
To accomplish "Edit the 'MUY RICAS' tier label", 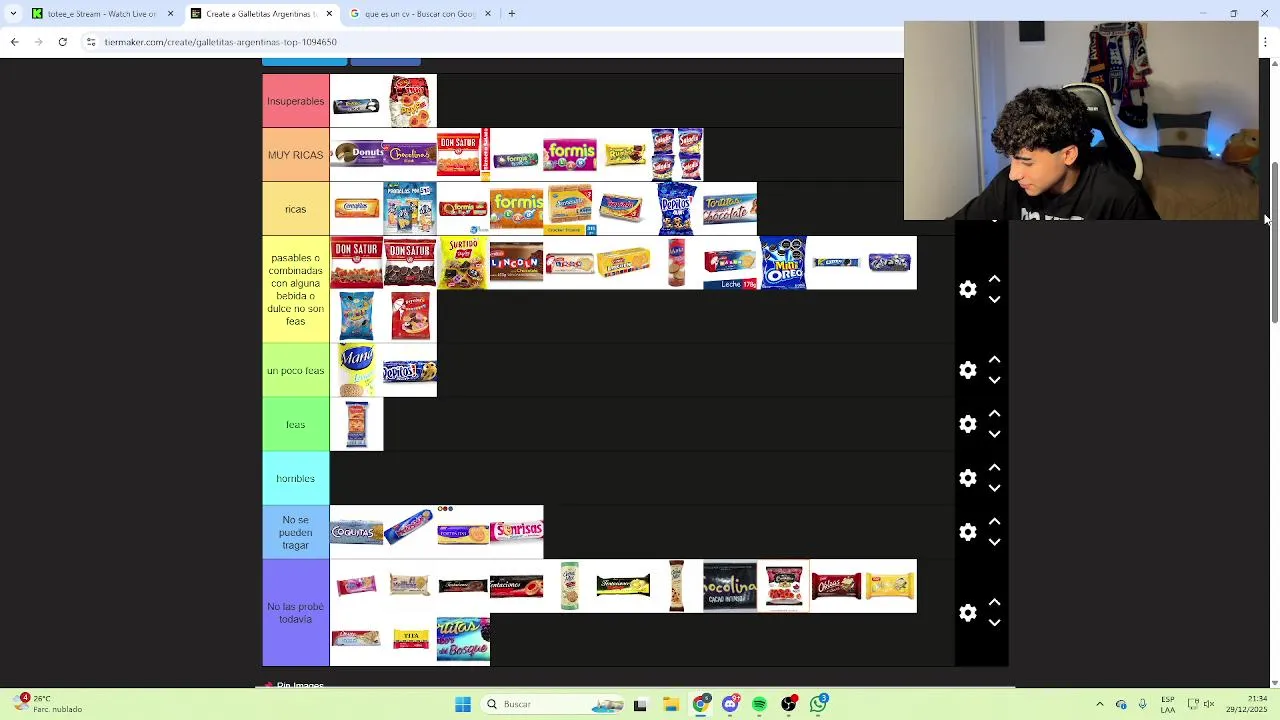I will click(x=296, y=155).
